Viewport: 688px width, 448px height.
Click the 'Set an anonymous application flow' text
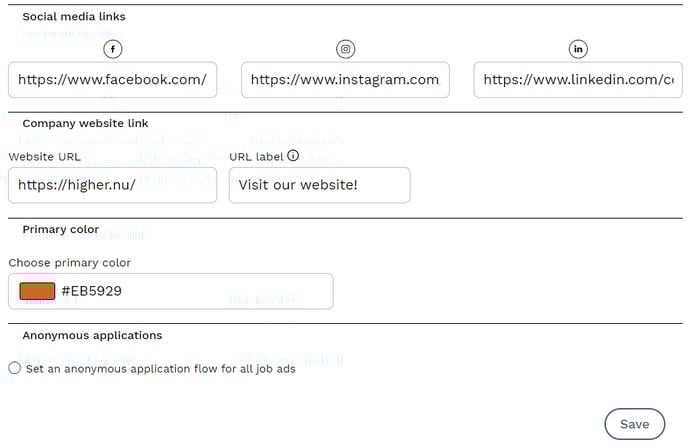(160, 369)
